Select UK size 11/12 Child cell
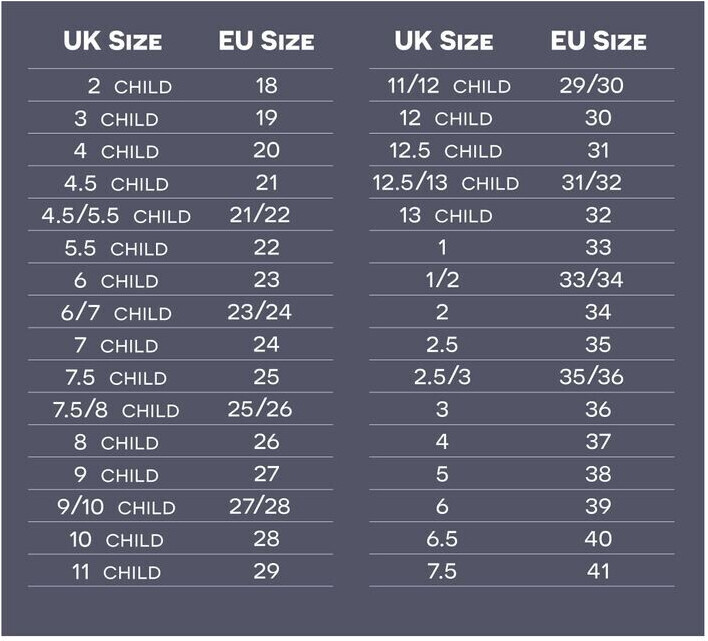 [449, 86]
